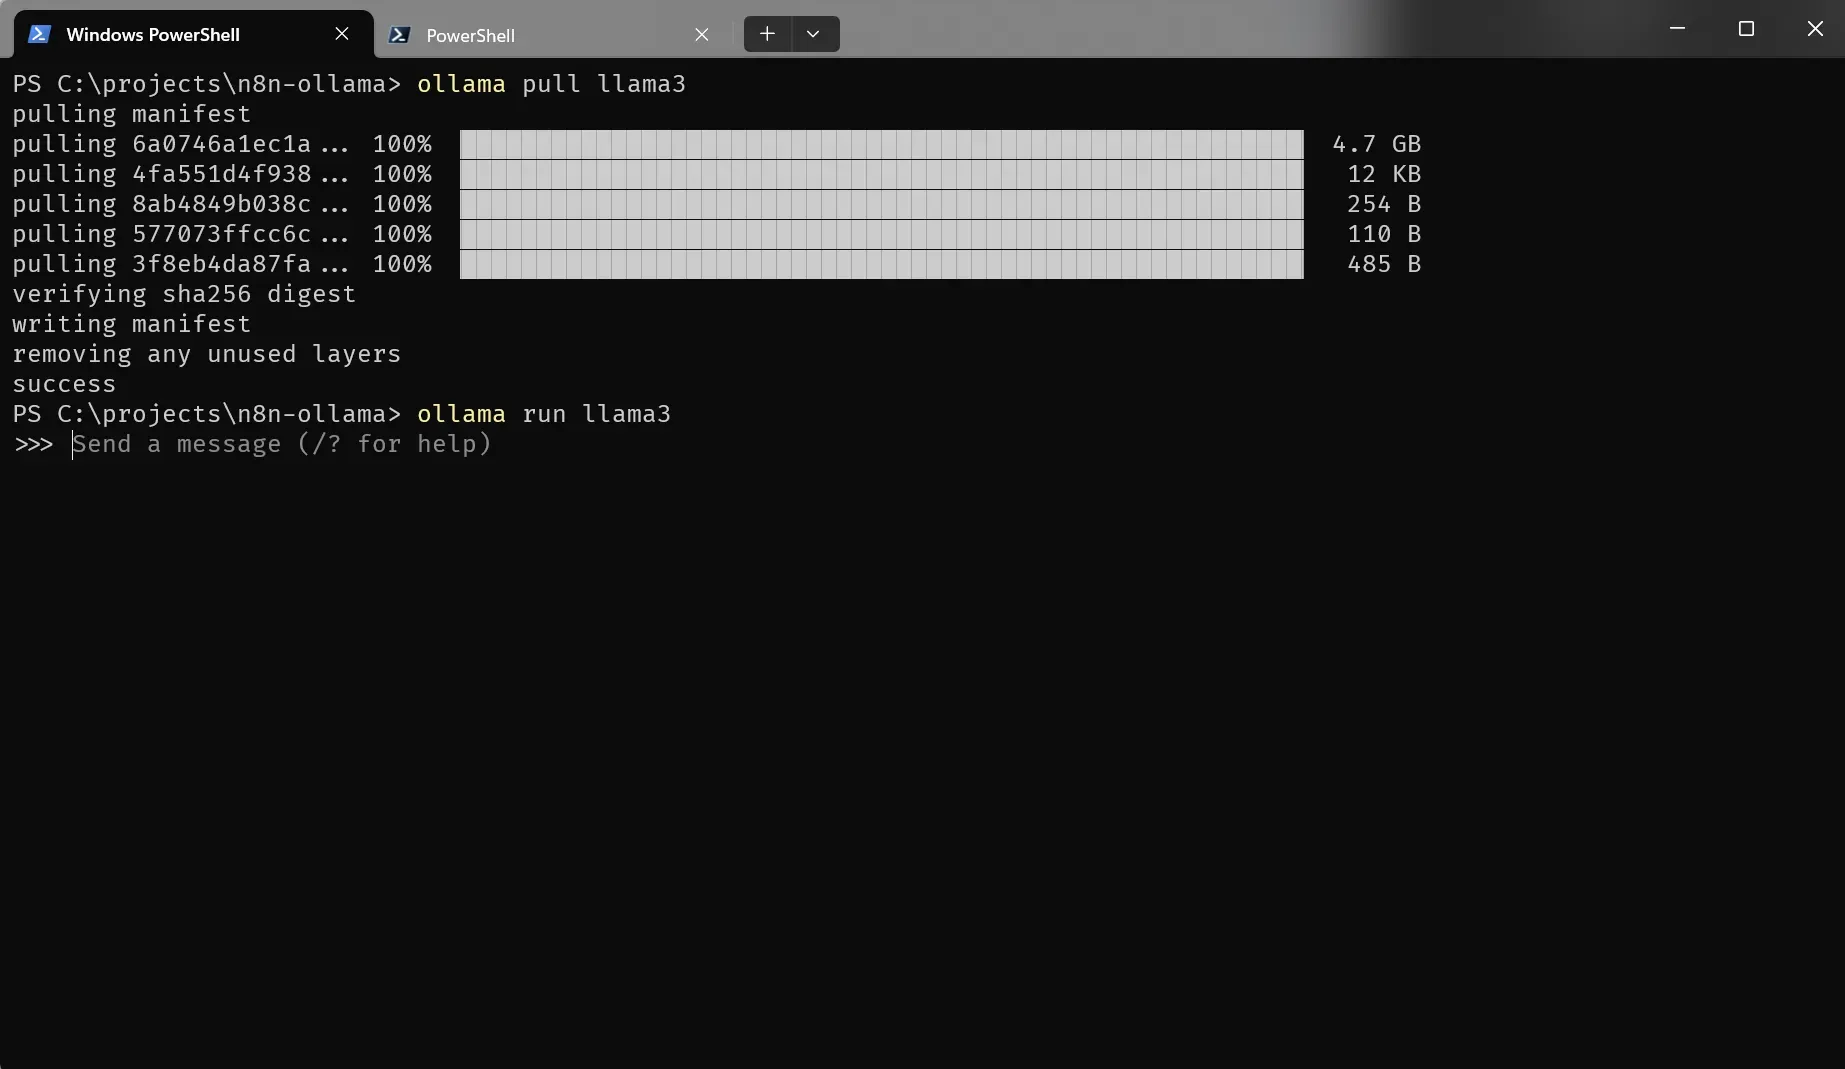
Task: Close the Windows PowerShell tab
Action: (342, 33)
